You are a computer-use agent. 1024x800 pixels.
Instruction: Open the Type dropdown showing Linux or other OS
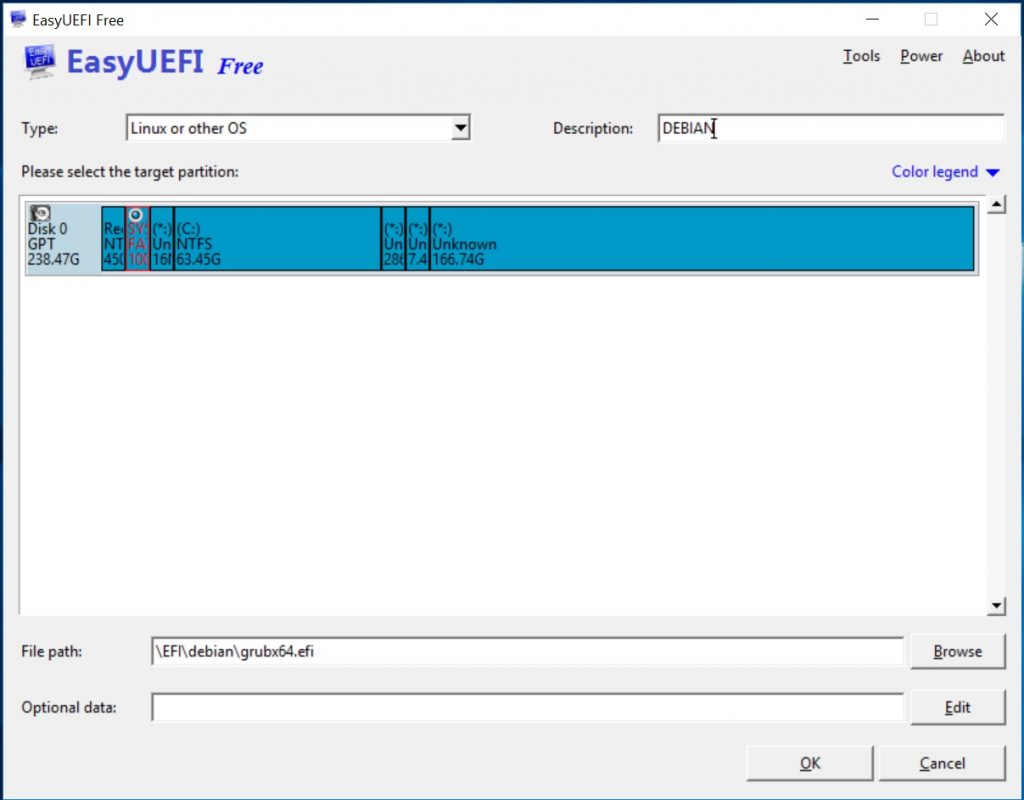click(x=298, y=128)
